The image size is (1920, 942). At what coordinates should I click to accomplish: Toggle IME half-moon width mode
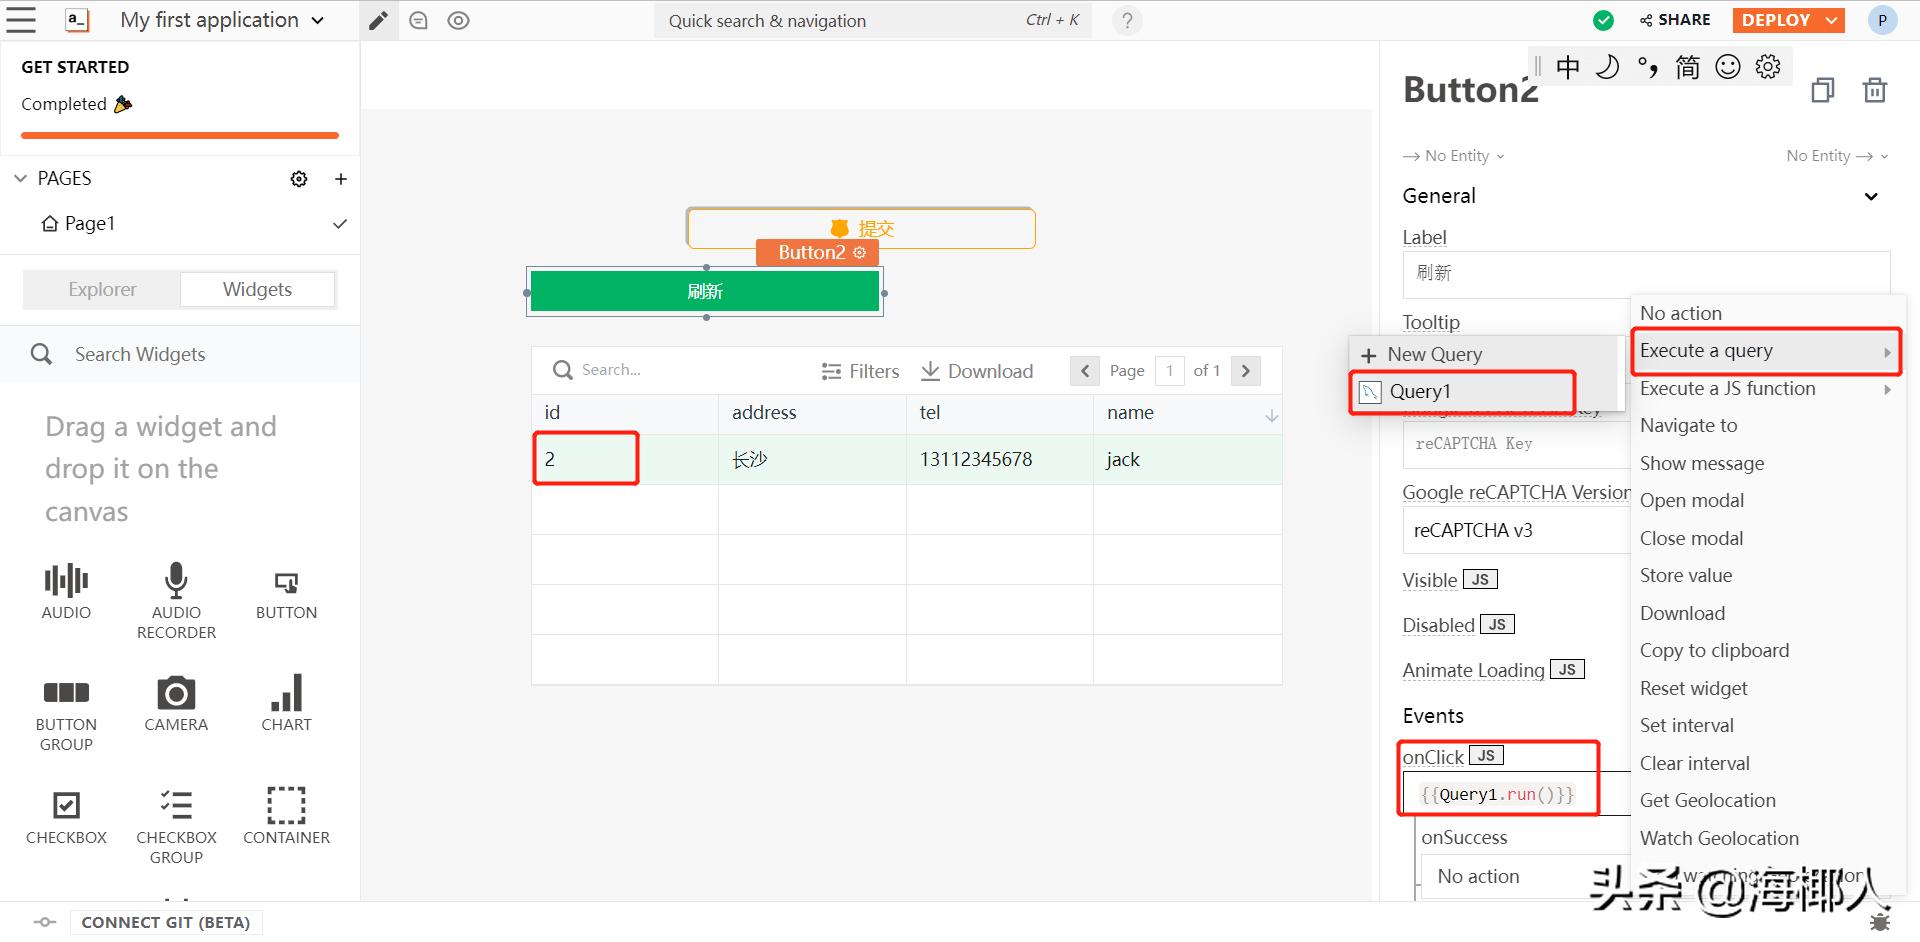tap(1608, 67)
